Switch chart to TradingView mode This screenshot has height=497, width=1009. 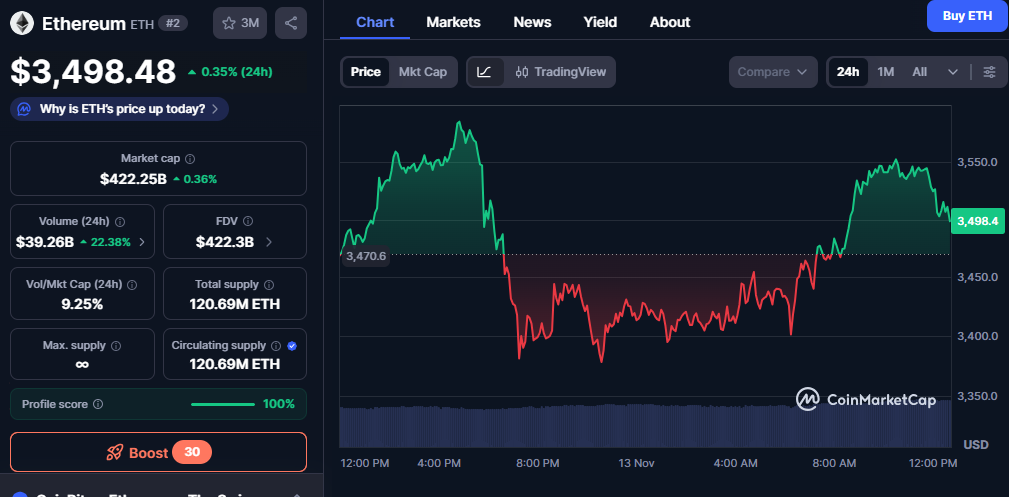click(x=560, y=72)
